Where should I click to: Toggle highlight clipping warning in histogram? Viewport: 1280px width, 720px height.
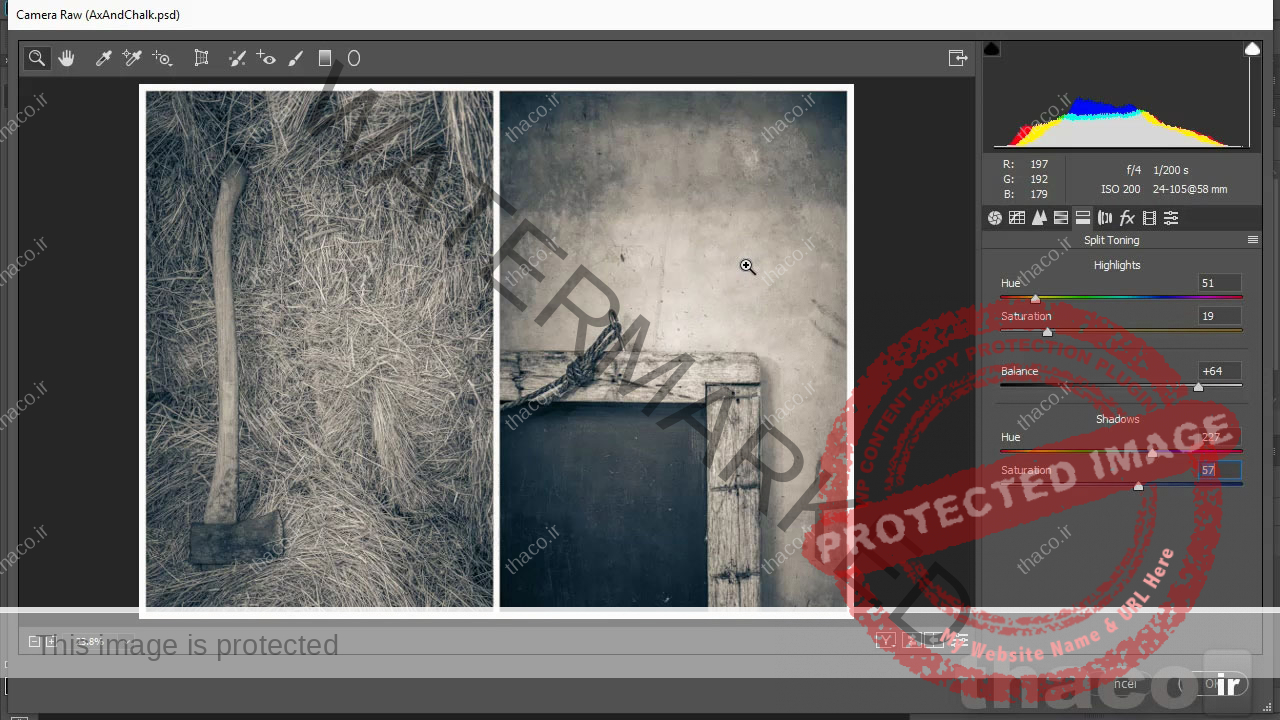tap(1252, 49)
